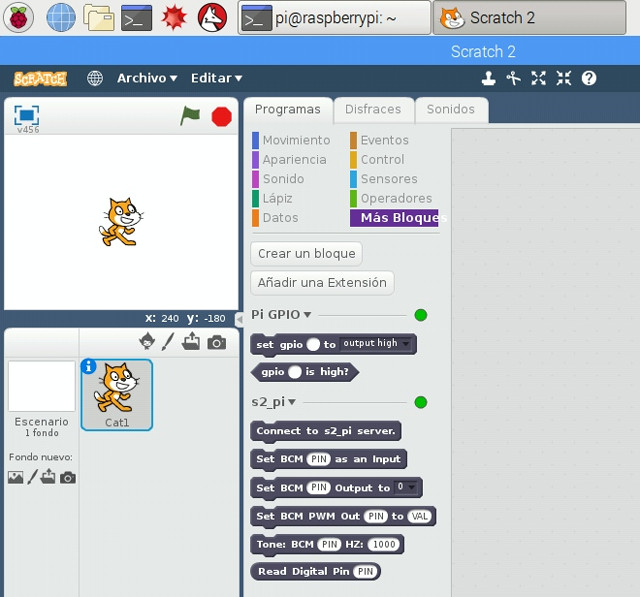Switch to the Sonidos tab
The height and width of the screenshot is (597, 640).
pyautogui.click(x=451, y=109)
